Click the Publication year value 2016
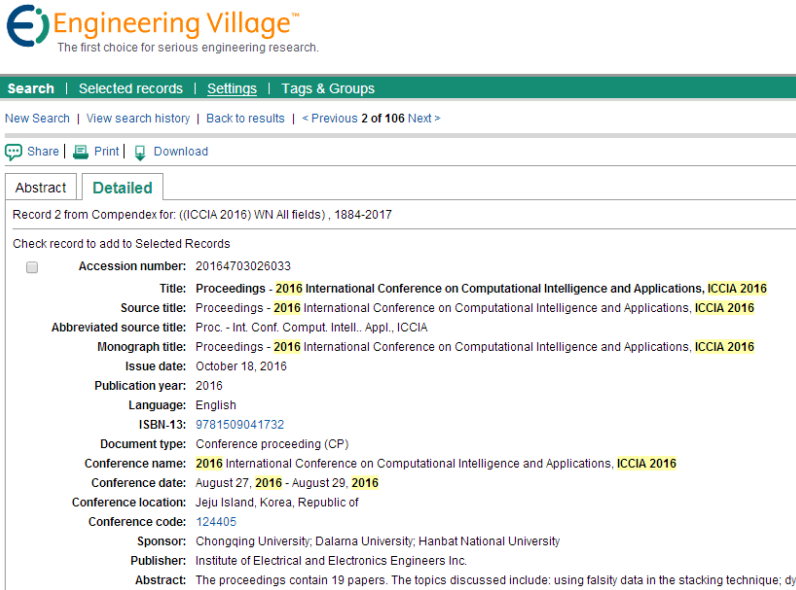Viewport: 796px width, 590px height. (209, 386)
